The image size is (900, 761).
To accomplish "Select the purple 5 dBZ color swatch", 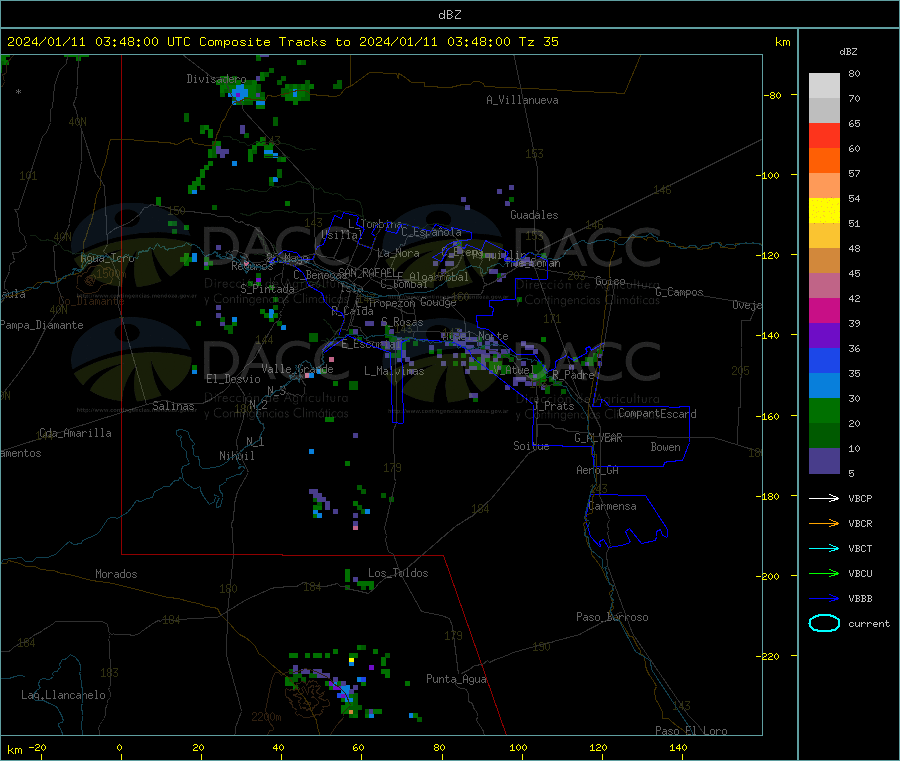I will coord(824,461).
